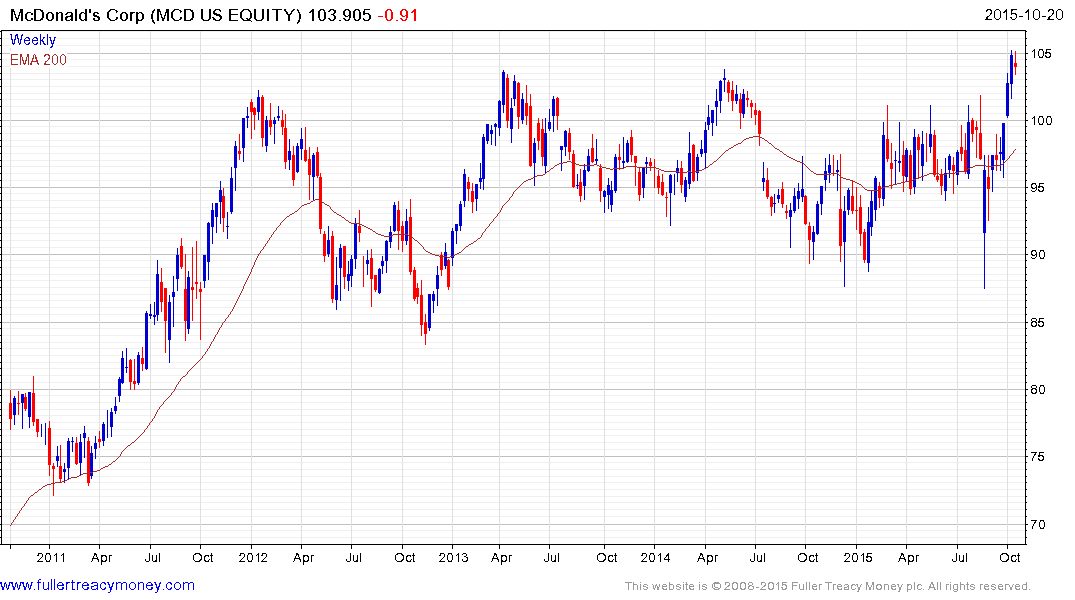Image resolution: width=1075 pixels, height=600 pixels.
Task: Select the 2014 label on the time axis
Action: [x=655, y=557]
